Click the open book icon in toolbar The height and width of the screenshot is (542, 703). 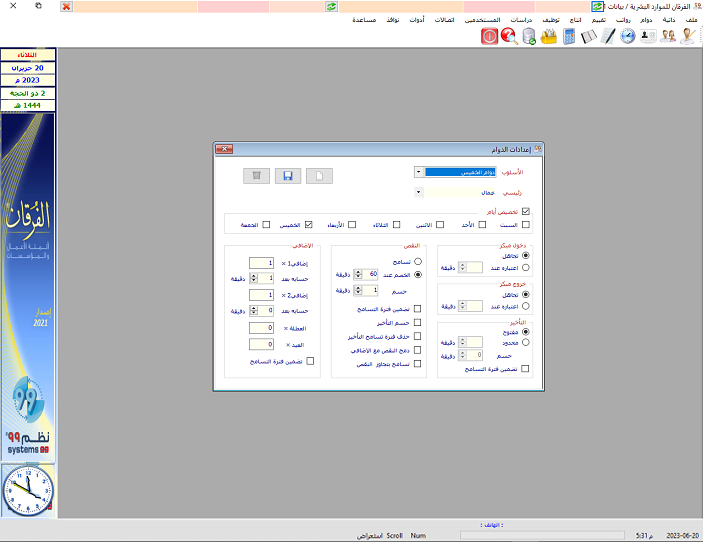click(x=588, y=36)
